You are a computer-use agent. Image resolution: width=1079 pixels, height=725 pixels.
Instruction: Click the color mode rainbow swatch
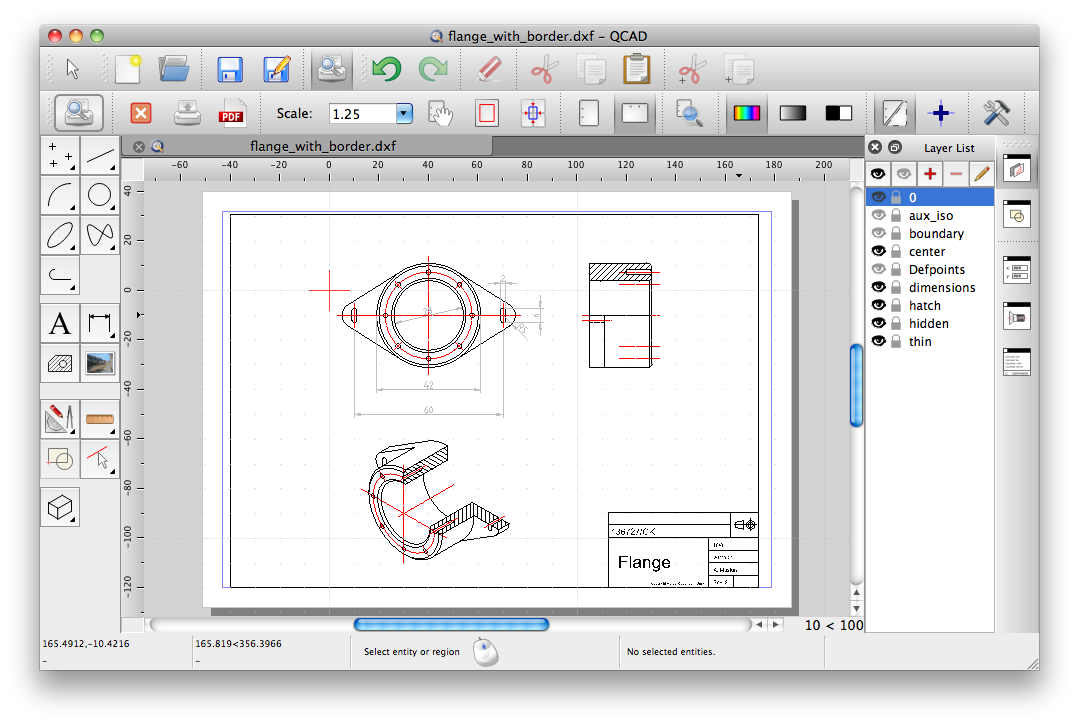click(747, 114)
